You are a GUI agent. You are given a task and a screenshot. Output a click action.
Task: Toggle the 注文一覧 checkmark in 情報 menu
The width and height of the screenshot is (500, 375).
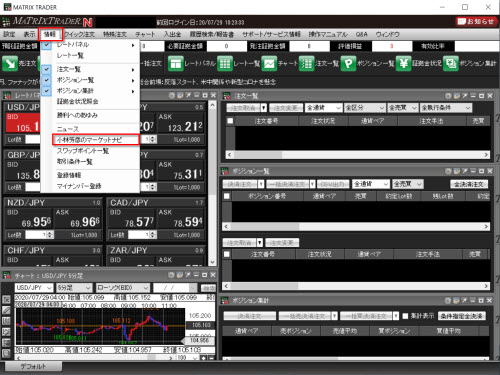[47, 69]
